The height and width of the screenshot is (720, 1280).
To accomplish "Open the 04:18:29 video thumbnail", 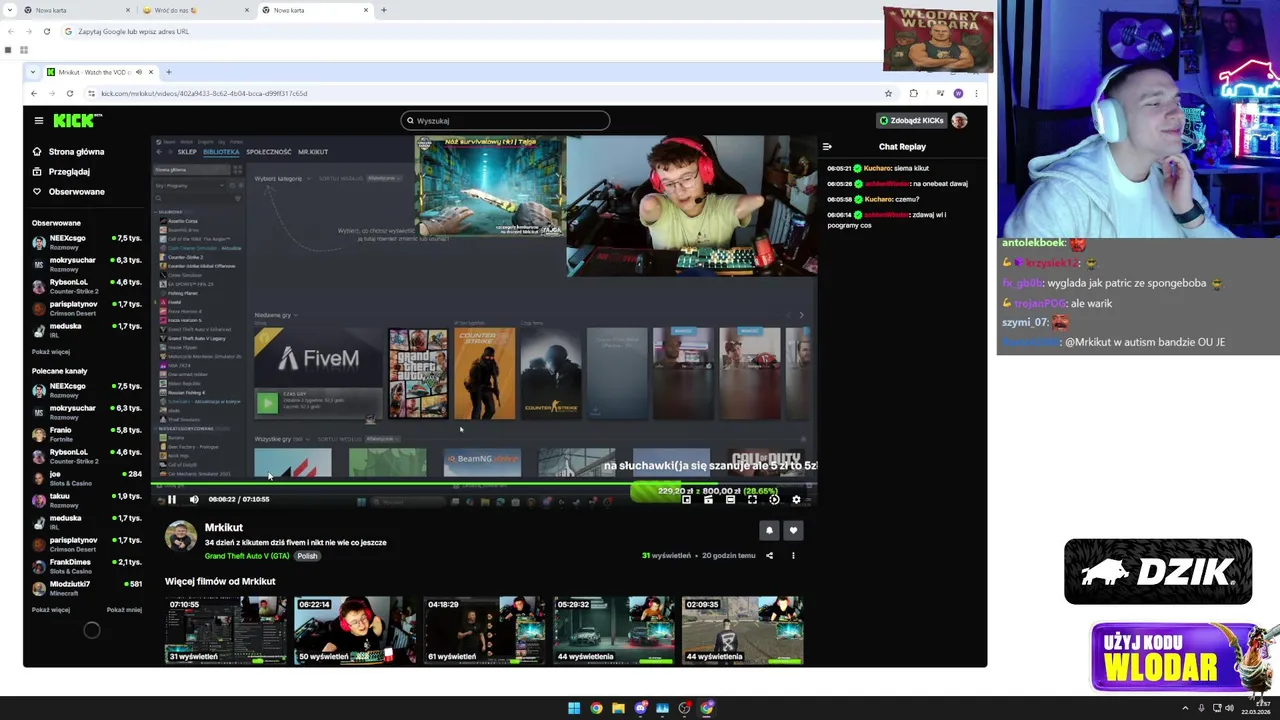I will (x=484, y=631).
